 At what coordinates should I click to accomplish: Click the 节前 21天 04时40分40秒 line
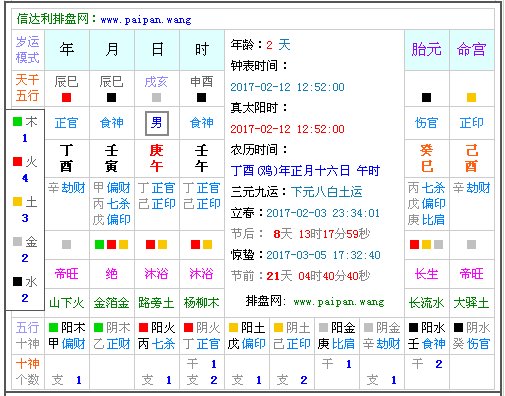click(300, 276)
